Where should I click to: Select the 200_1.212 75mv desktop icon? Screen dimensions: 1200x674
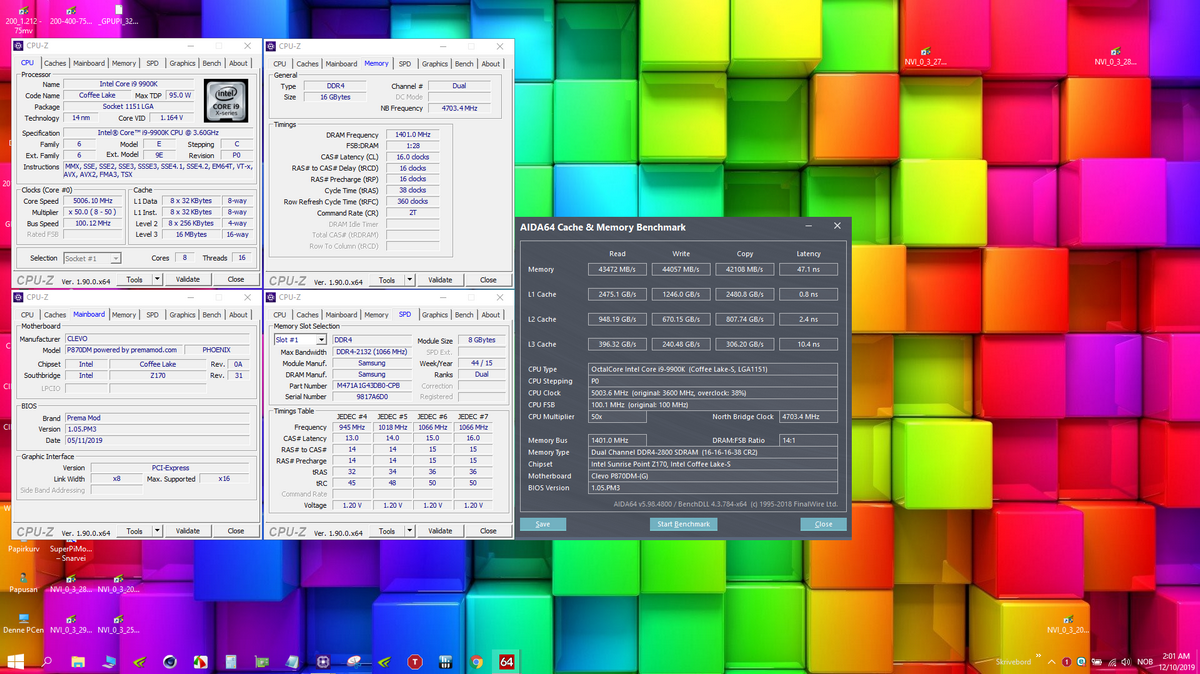(x=23, y=18)
